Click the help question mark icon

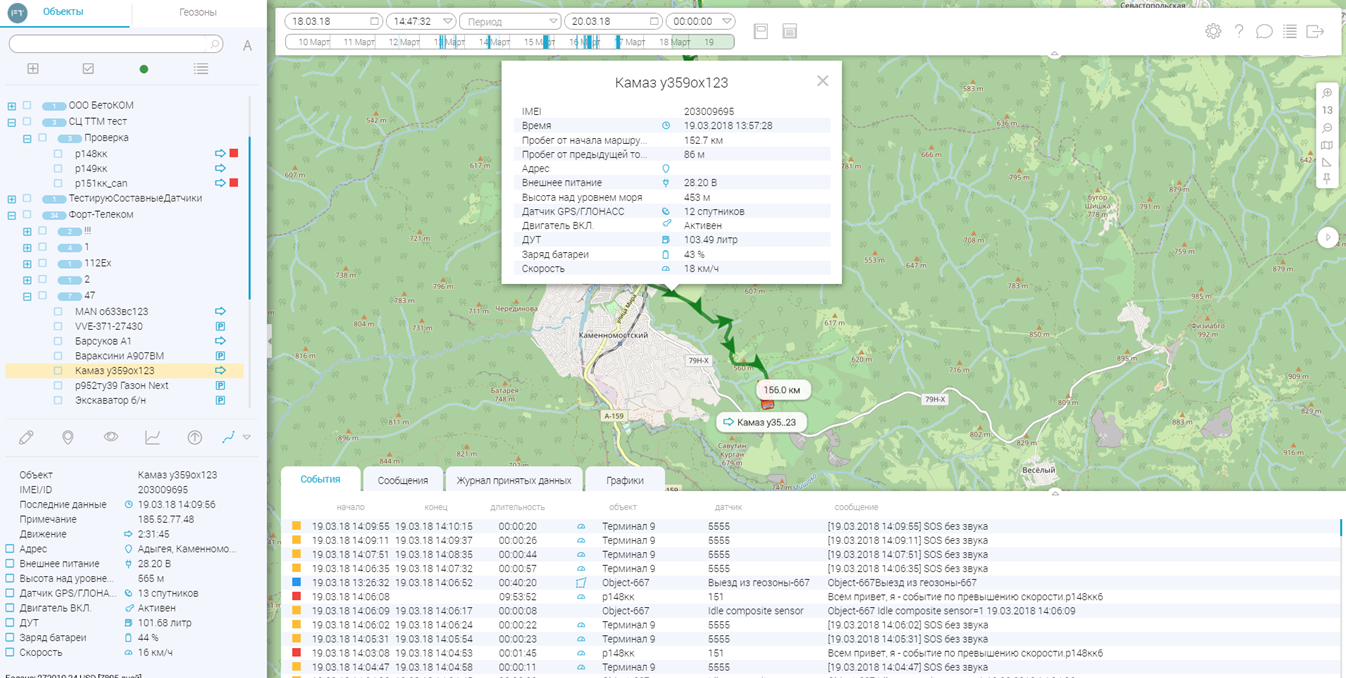pyautogui.click(x=1239, y=31)
